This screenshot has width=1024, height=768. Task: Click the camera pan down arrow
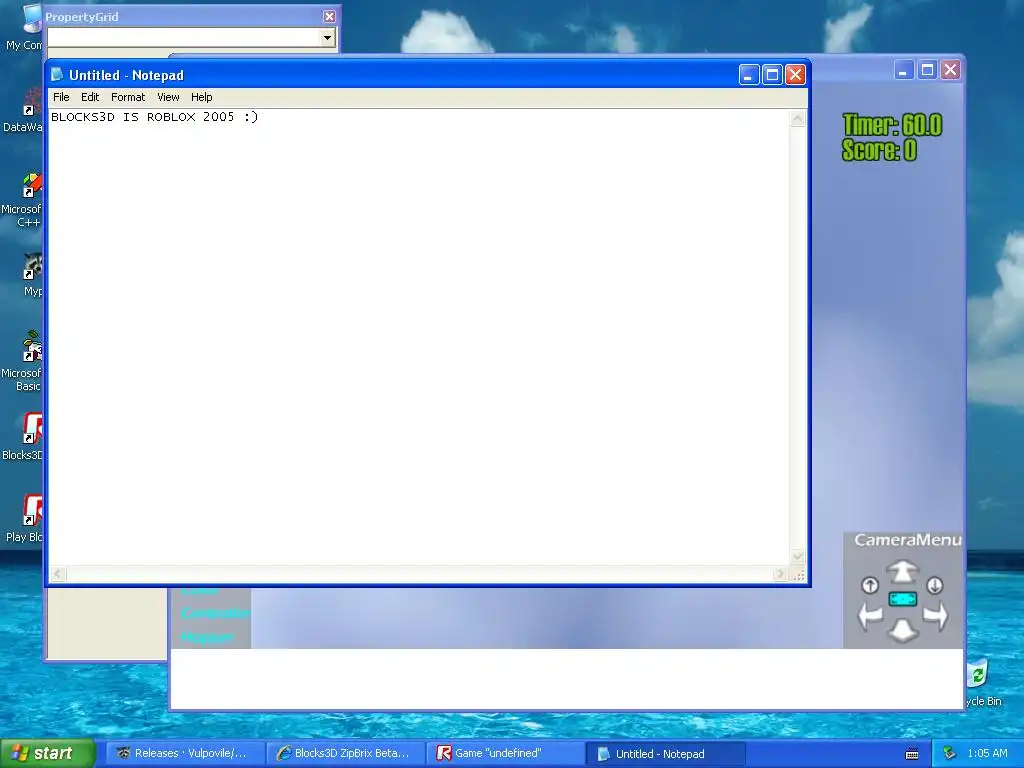903,630
